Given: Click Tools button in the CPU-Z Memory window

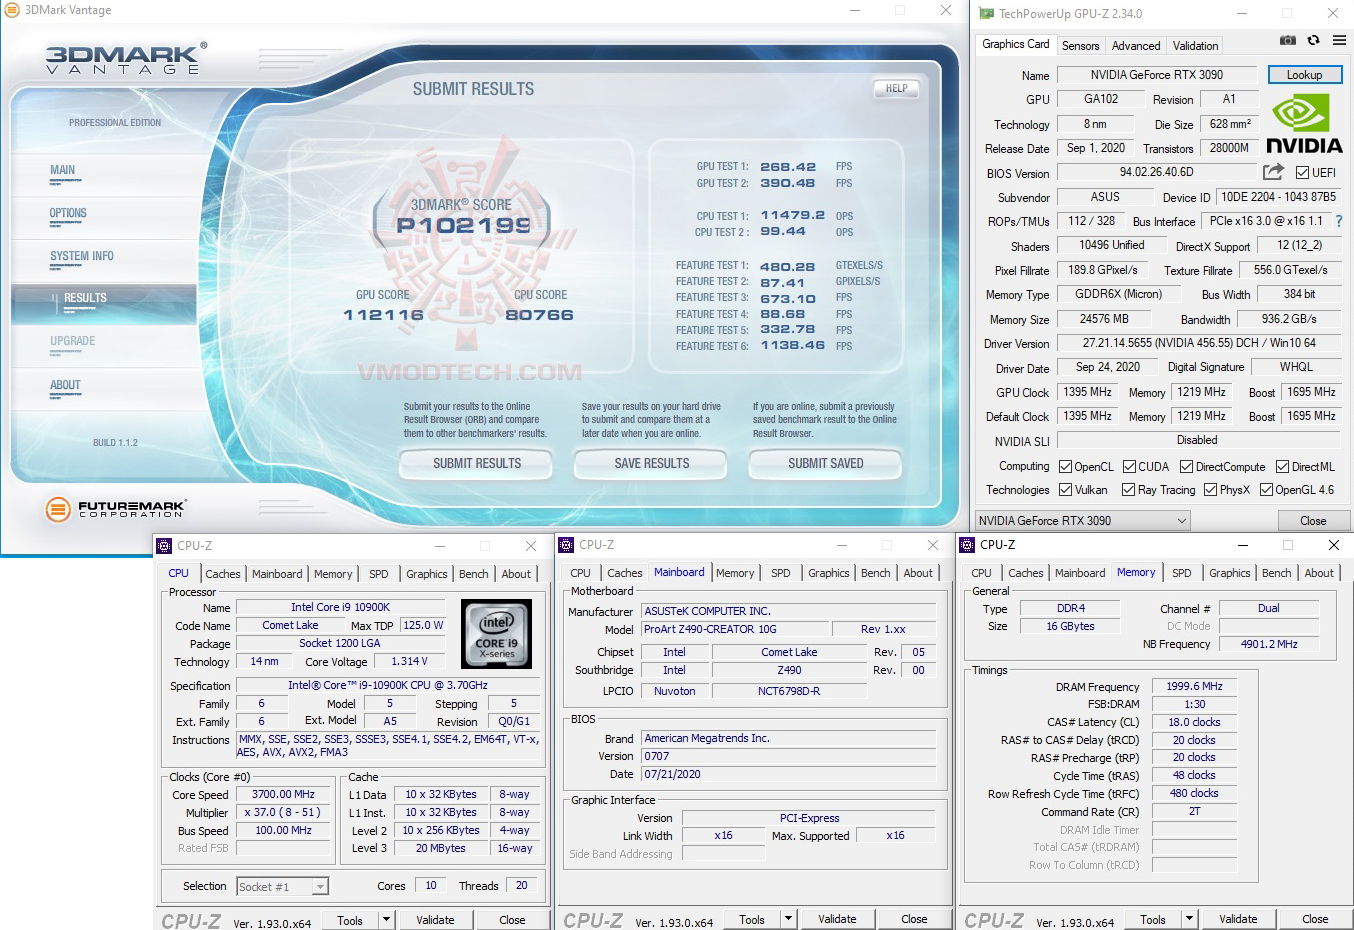Looking at the screenshot, I should pos(1153,919).
